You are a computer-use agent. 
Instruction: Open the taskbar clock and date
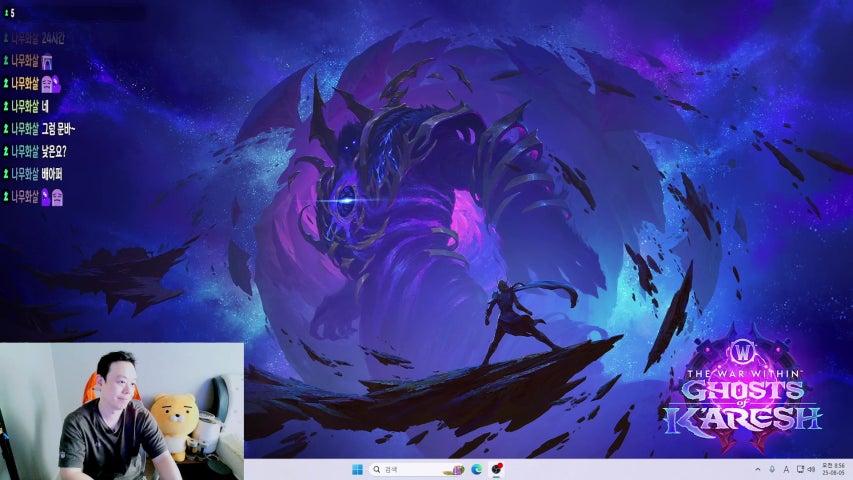pyautogui.click(x=833, y=469)
